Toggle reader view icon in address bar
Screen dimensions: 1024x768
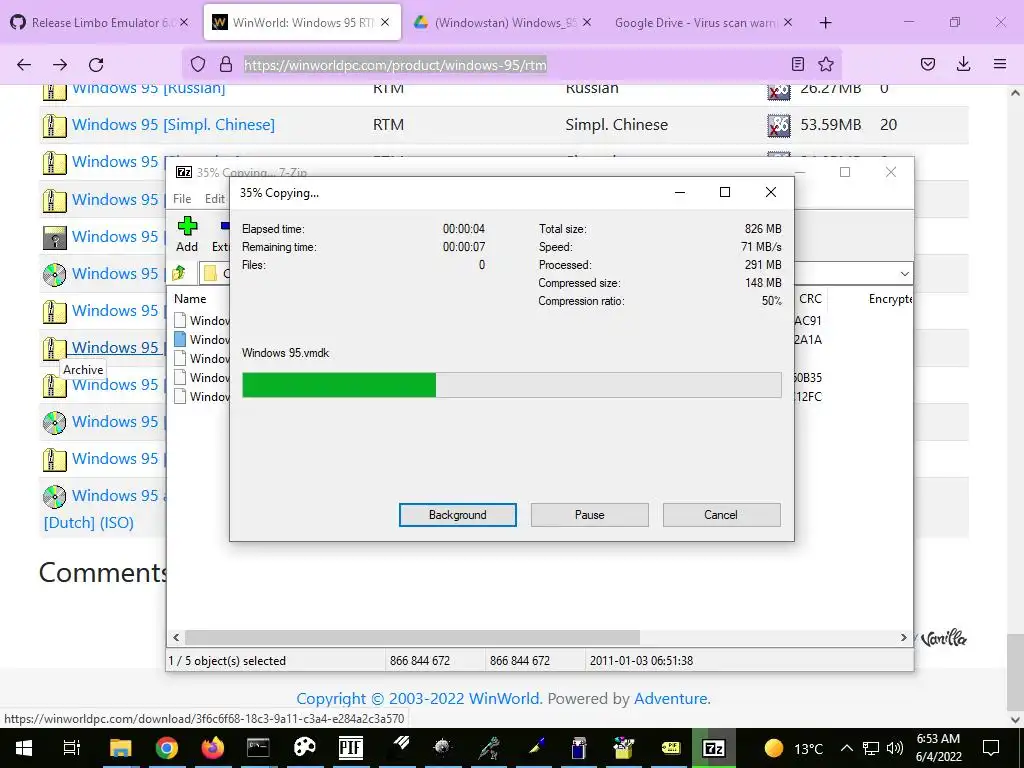click(797, 64)
